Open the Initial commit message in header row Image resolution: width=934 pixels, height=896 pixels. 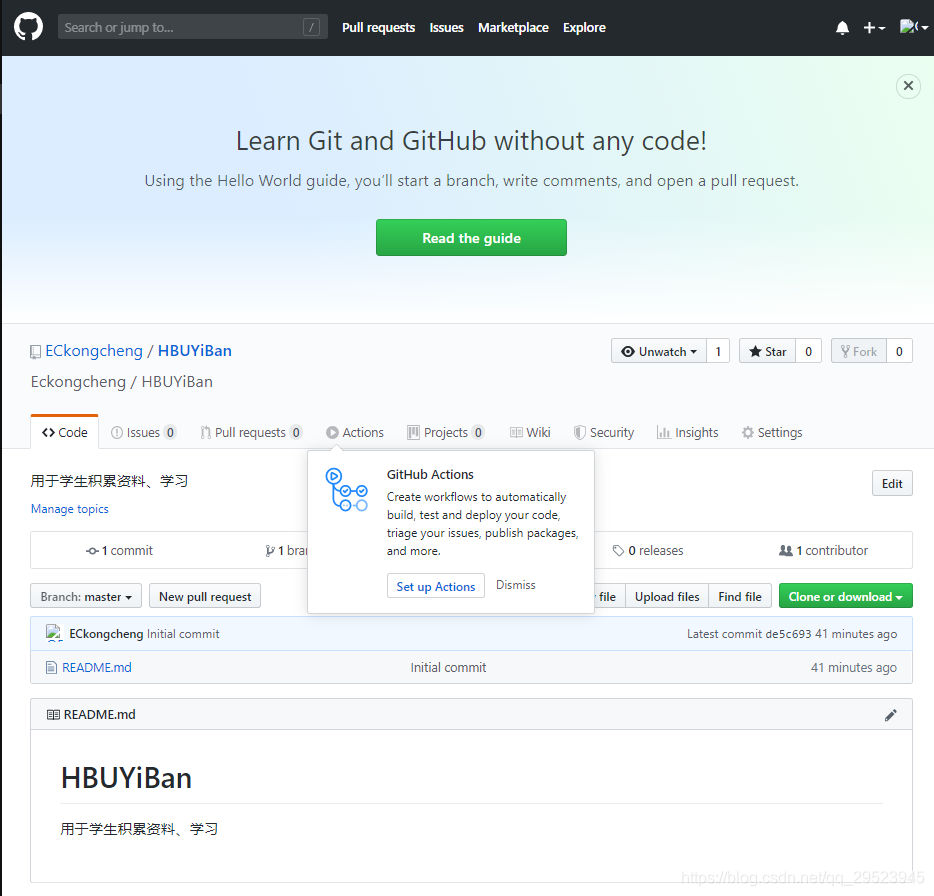pos(183,634)
